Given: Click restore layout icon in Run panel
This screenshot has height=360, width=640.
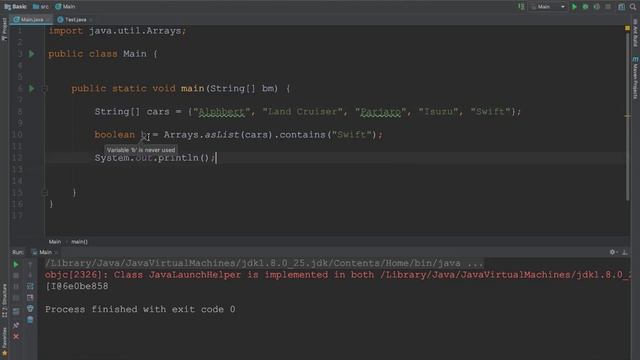Looking at the screenshot, I should [16, 311].
